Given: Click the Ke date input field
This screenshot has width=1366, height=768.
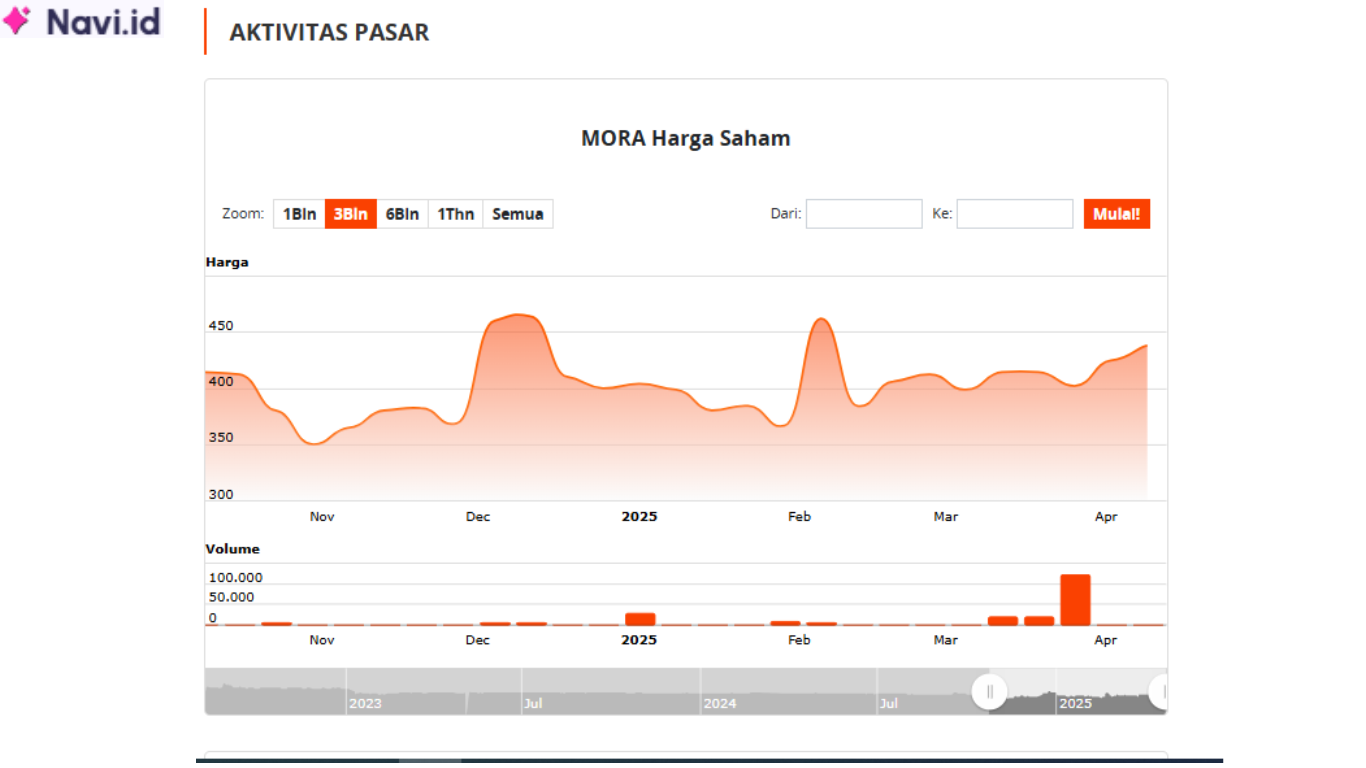Looking at the screenshot, I should (x=1015, y=214).
